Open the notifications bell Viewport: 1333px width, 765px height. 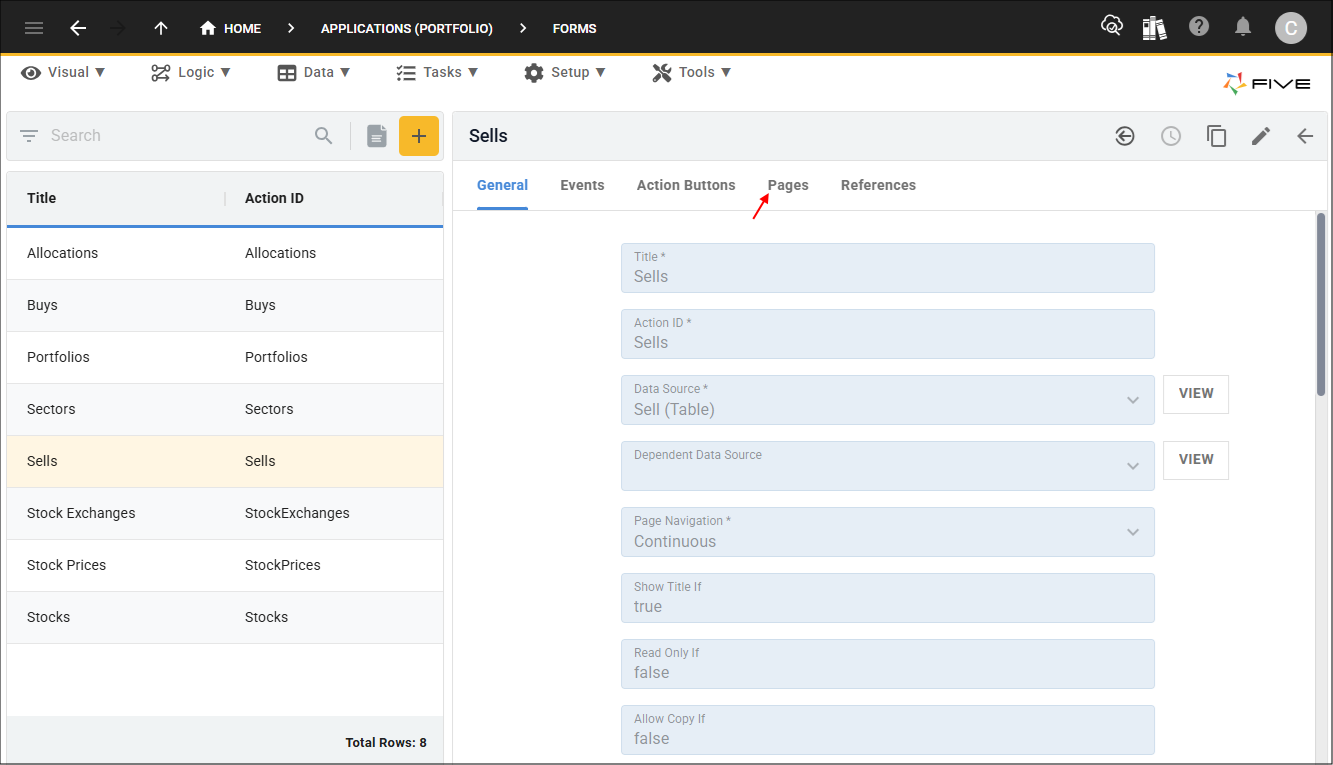point(1243,27)
